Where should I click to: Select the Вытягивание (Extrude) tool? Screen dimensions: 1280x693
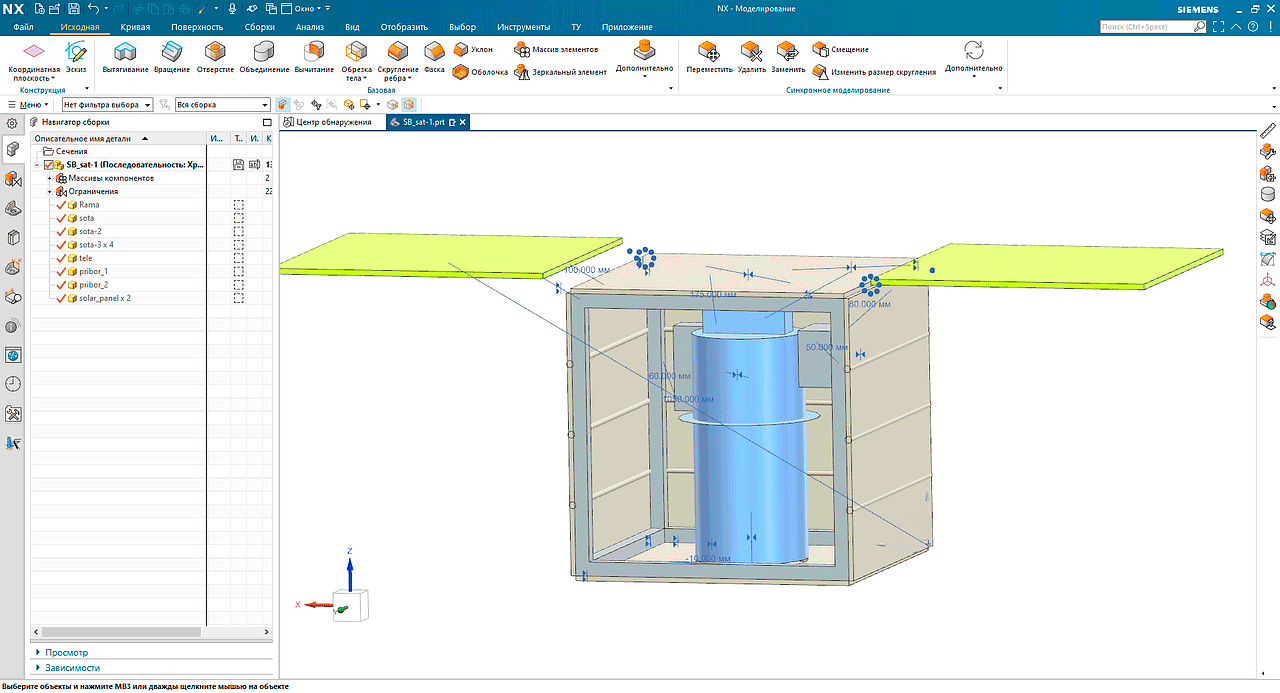point(125,58)
